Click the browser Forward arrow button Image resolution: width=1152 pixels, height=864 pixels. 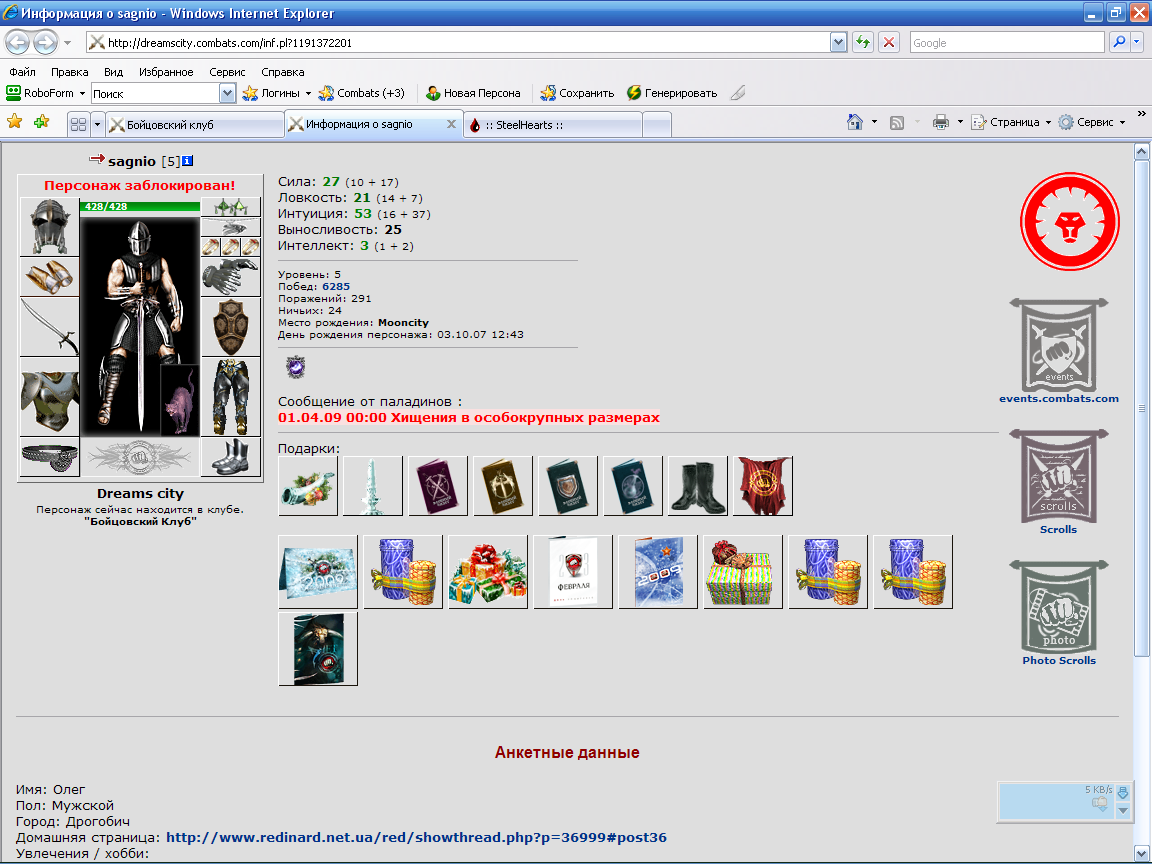point(46,43)
